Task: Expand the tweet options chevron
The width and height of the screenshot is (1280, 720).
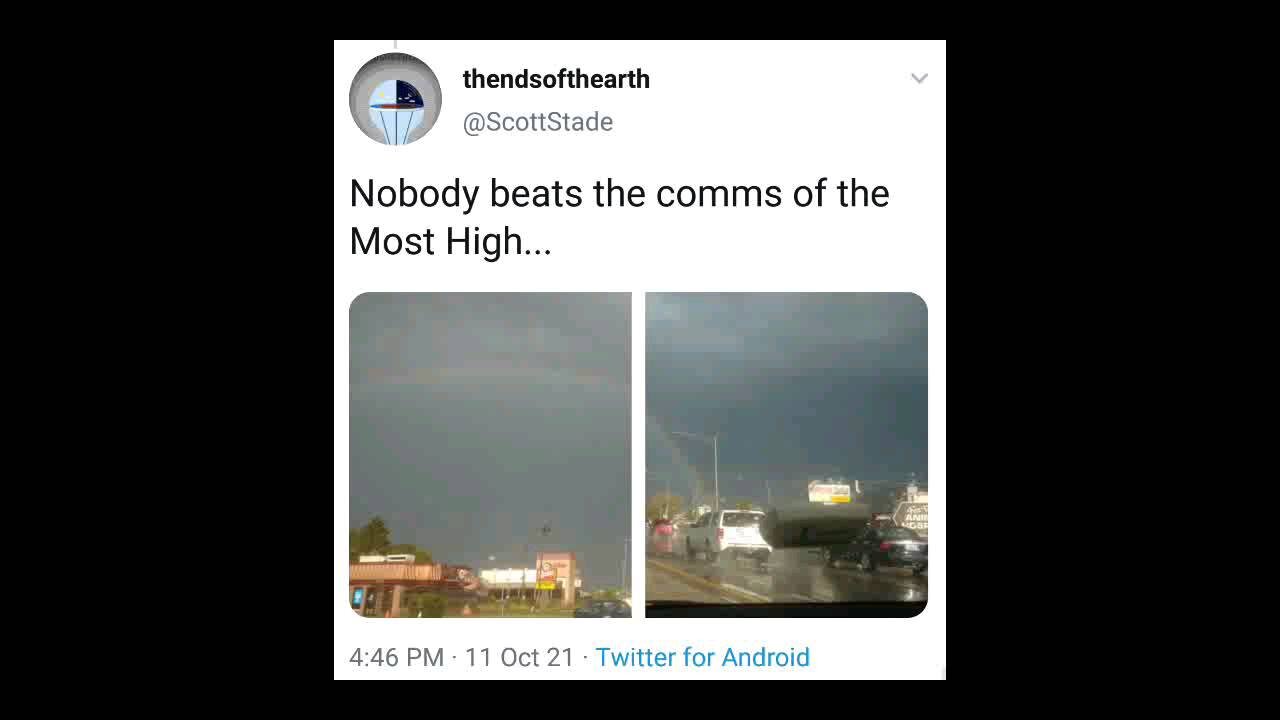Action: pyautogui.click(x=919, y=78)
